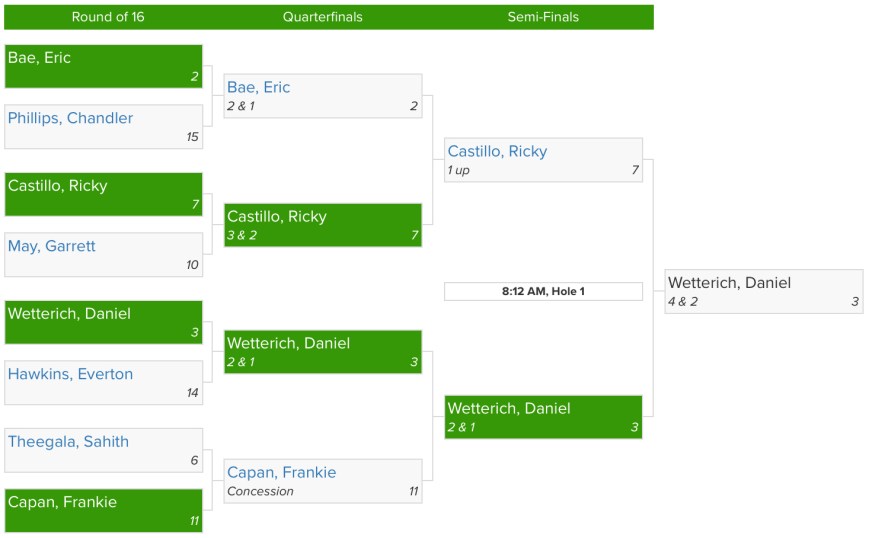View May, Garrett player profile
869x538 pixels.
pyautogui.click(x=52, y=246)
